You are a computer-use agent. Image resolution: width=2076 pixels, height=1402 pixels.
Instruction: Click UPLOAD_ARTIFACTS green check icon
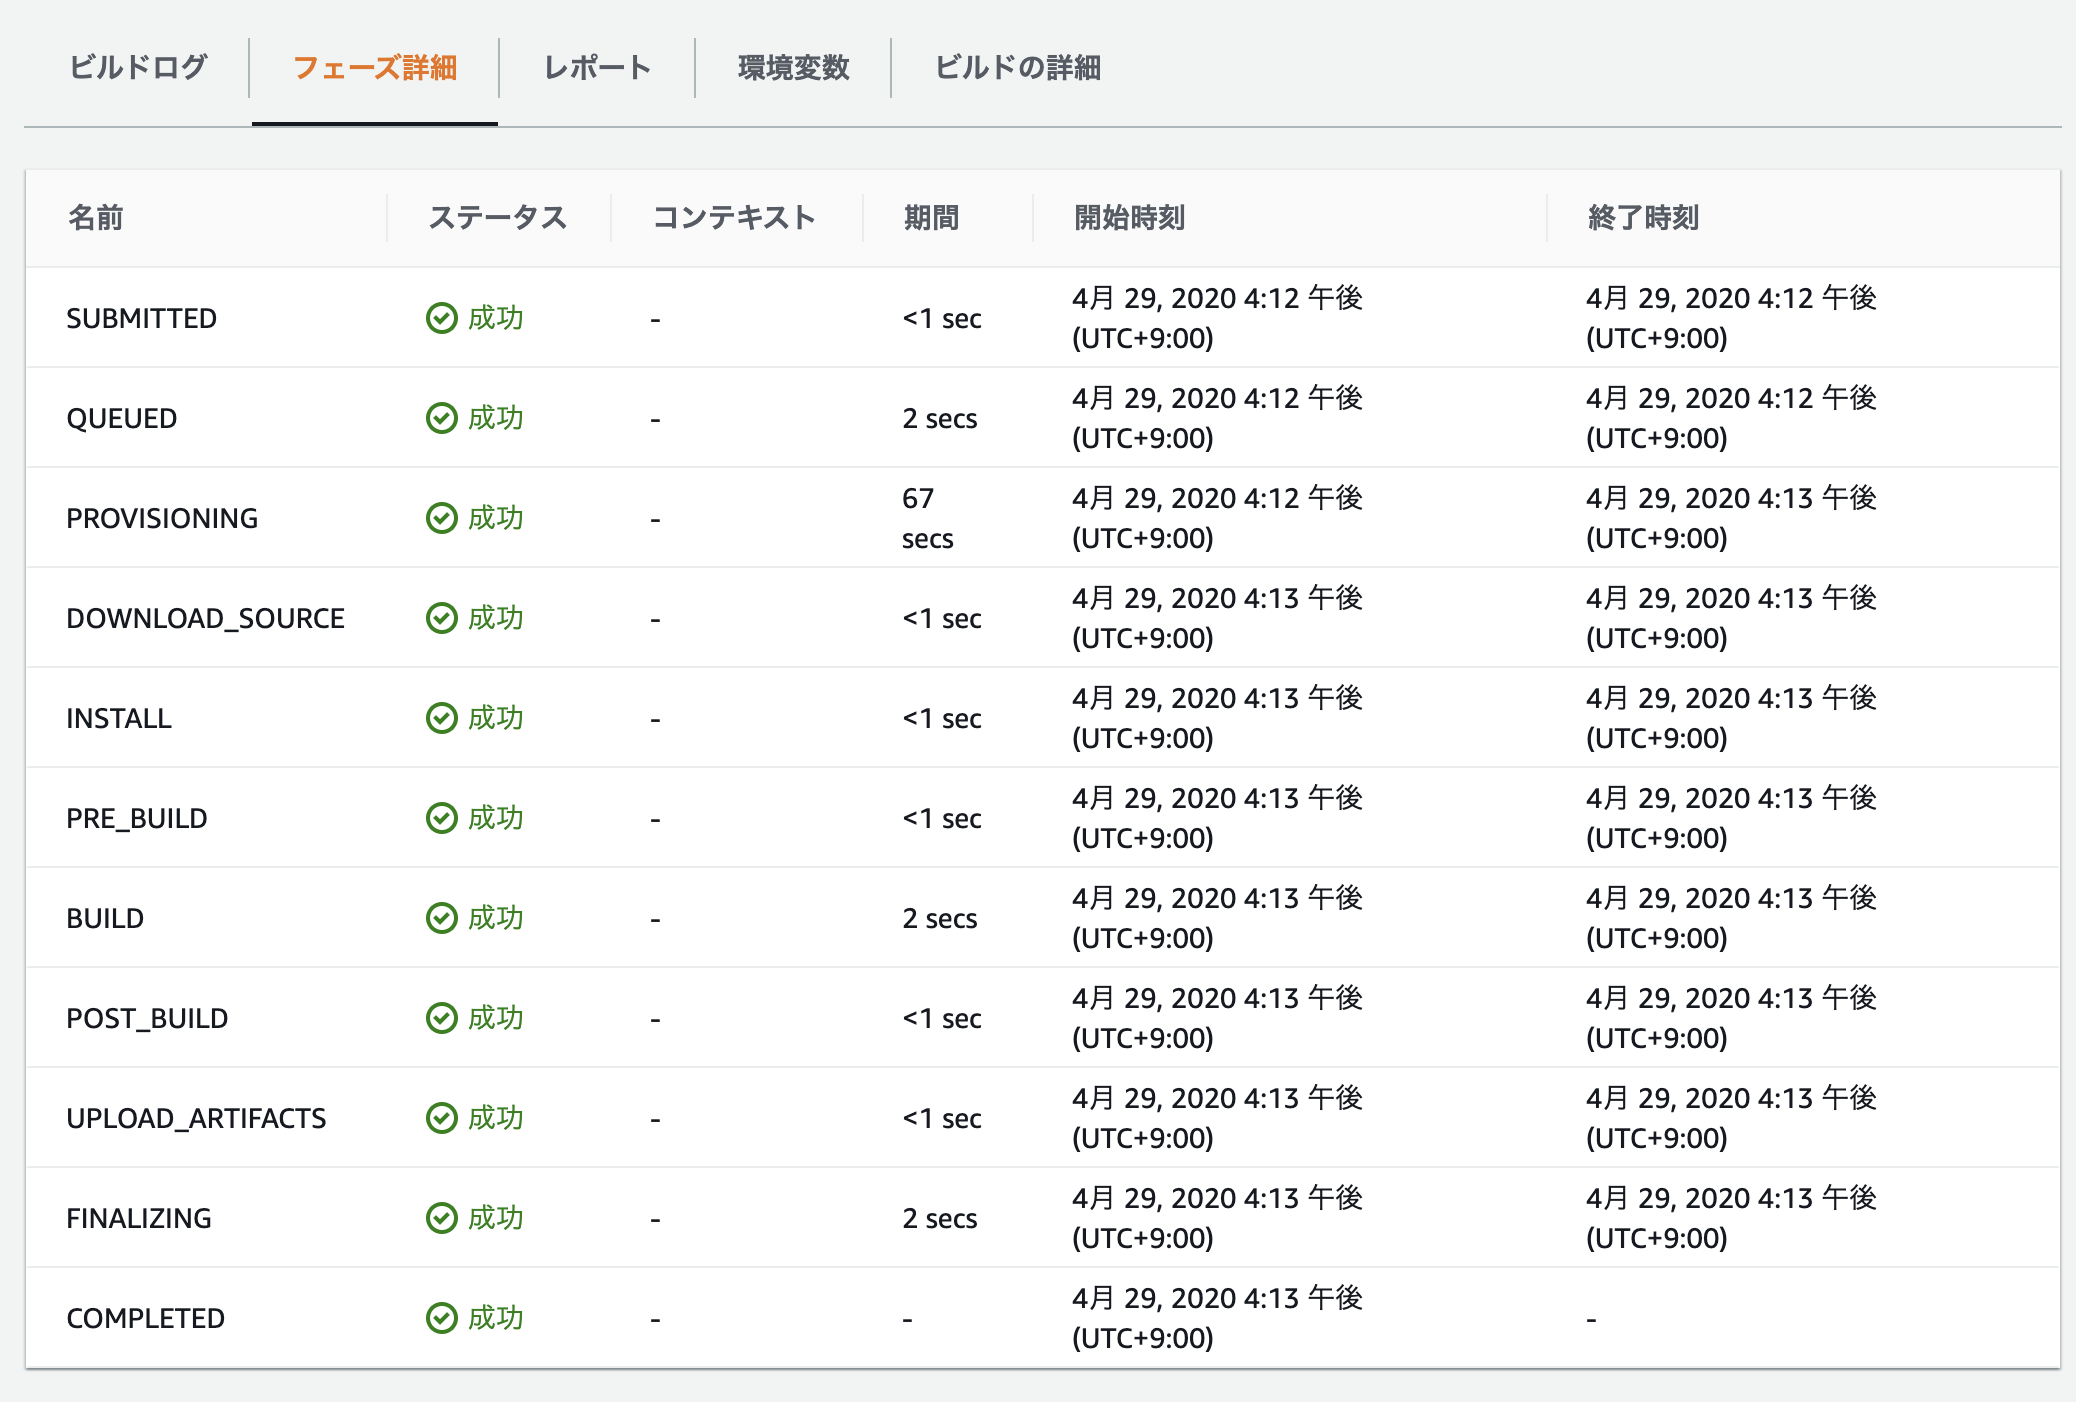[441, 1118]
